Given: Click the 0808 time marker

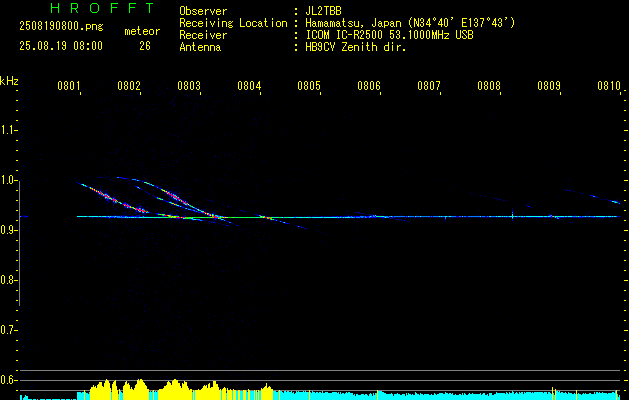Looking at the screenshot, I should pos(489,85).
